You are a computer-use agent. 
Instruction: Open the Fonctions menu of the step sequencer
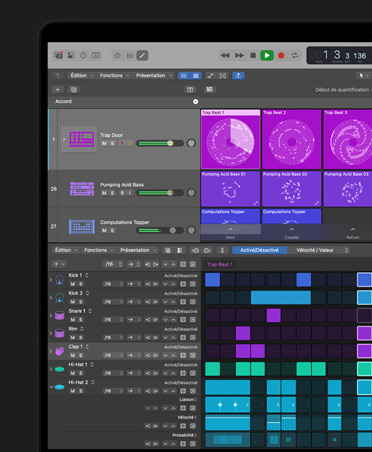pos(99,250)
